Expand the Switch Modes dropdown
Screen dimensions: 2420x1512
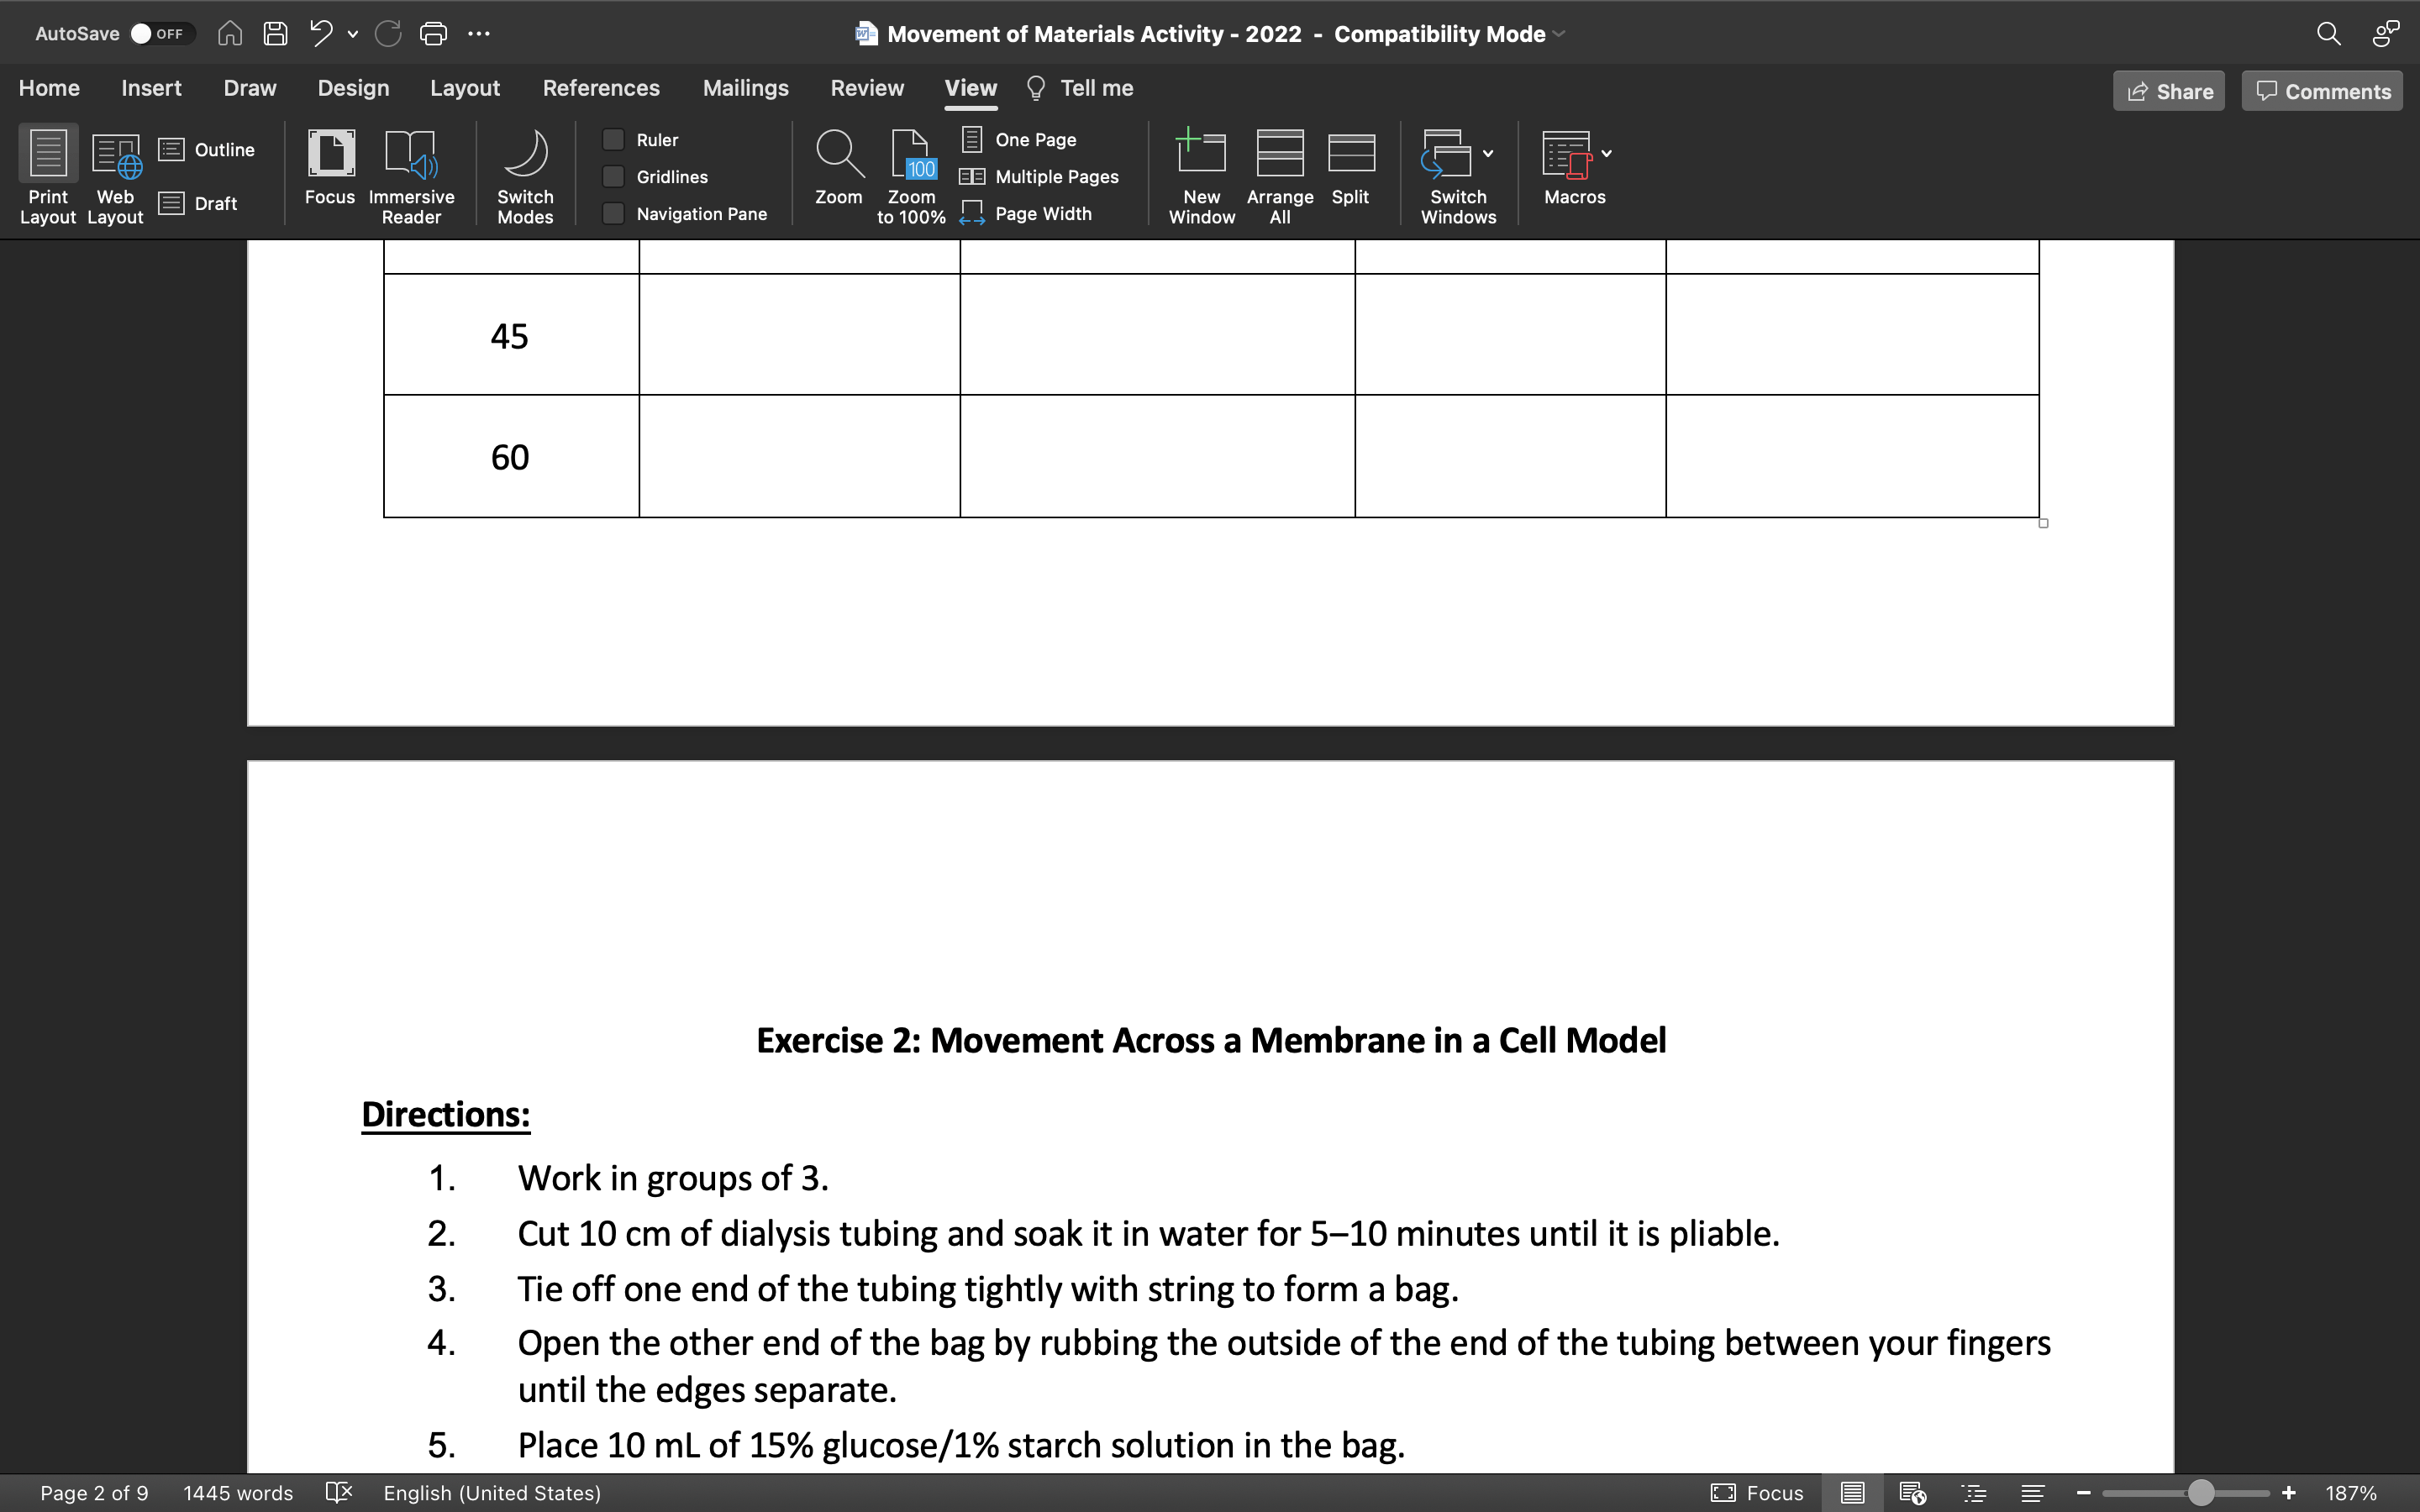tap(526, 174)
